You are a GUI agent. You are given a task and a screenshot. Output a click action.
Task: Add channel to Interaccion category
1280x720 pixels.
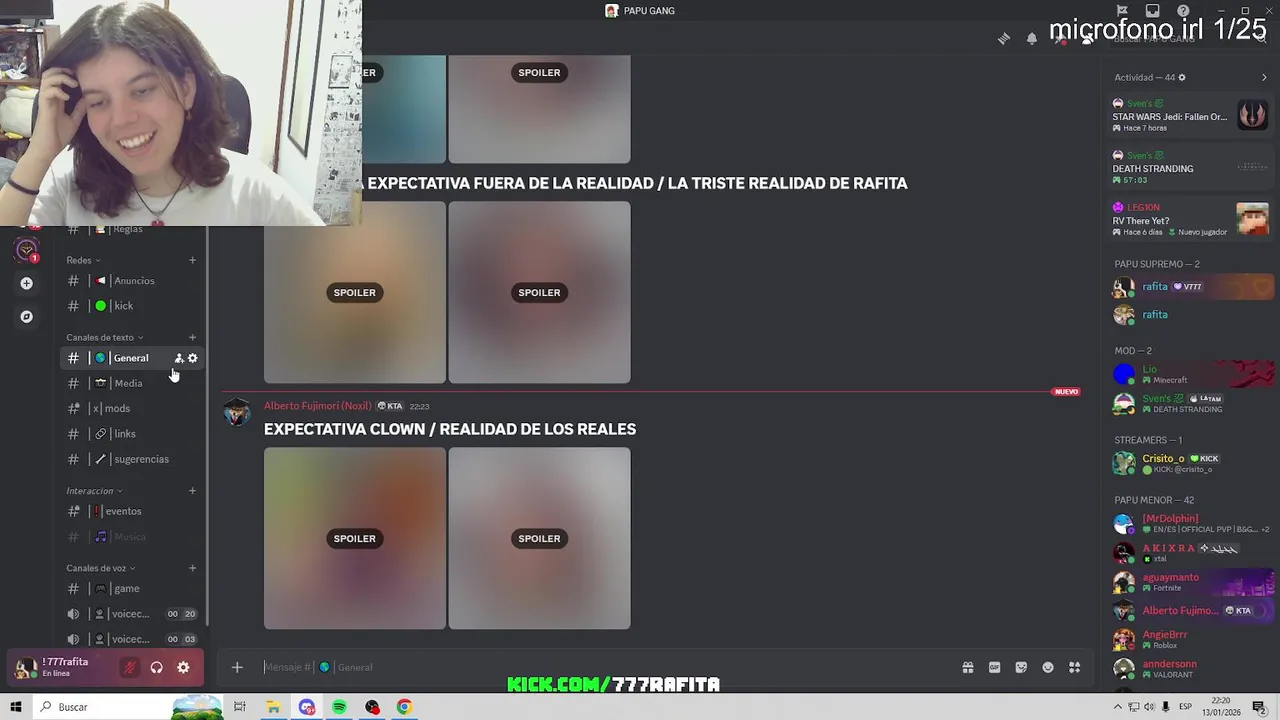(x=193, y=491)
